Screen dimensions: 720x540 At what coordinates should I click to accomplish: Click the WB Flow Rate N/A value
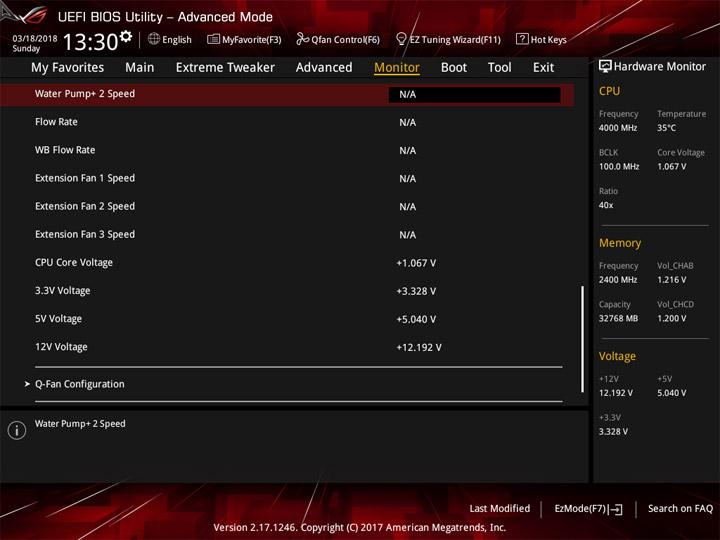407,151
